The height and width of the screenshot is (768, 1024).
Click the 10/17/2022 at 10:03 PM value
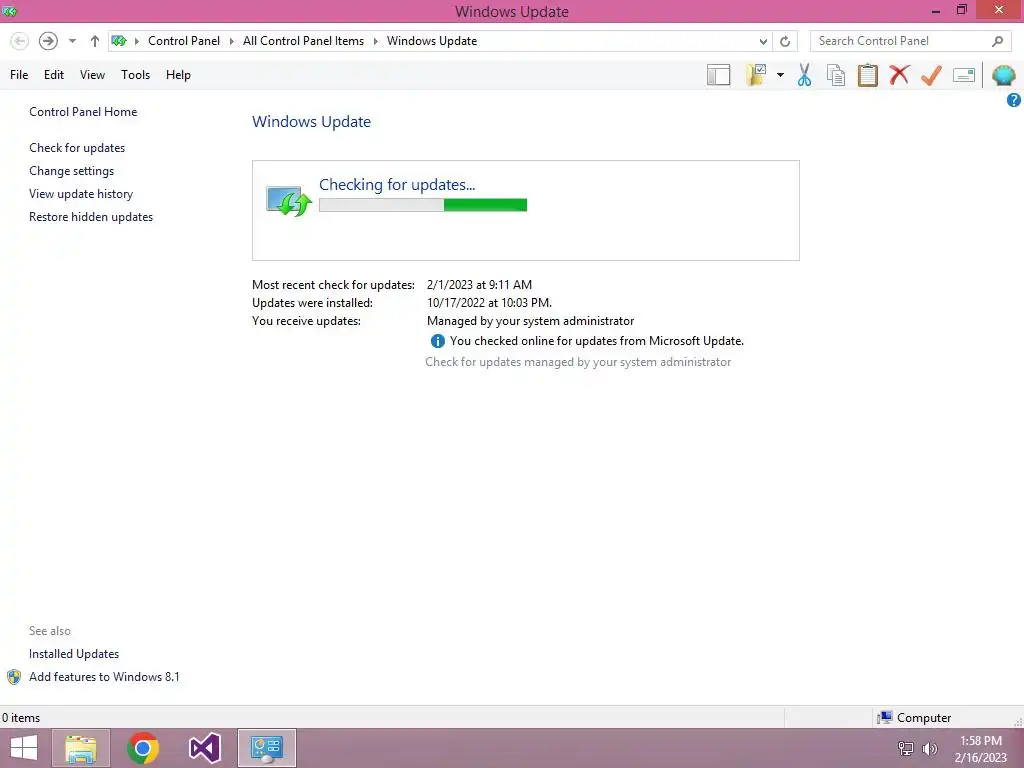click(489, 303)
